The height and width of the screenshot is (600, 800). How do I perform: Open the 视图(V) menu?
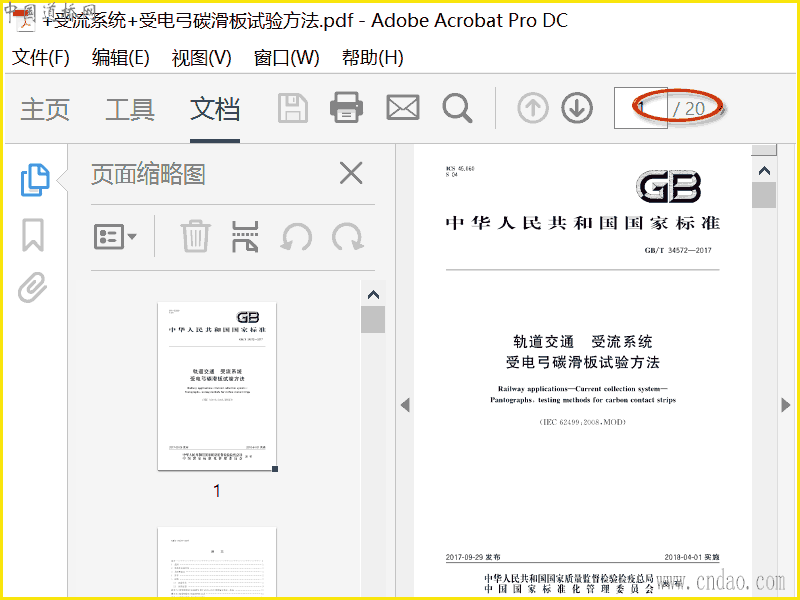(x=202, y=57)
